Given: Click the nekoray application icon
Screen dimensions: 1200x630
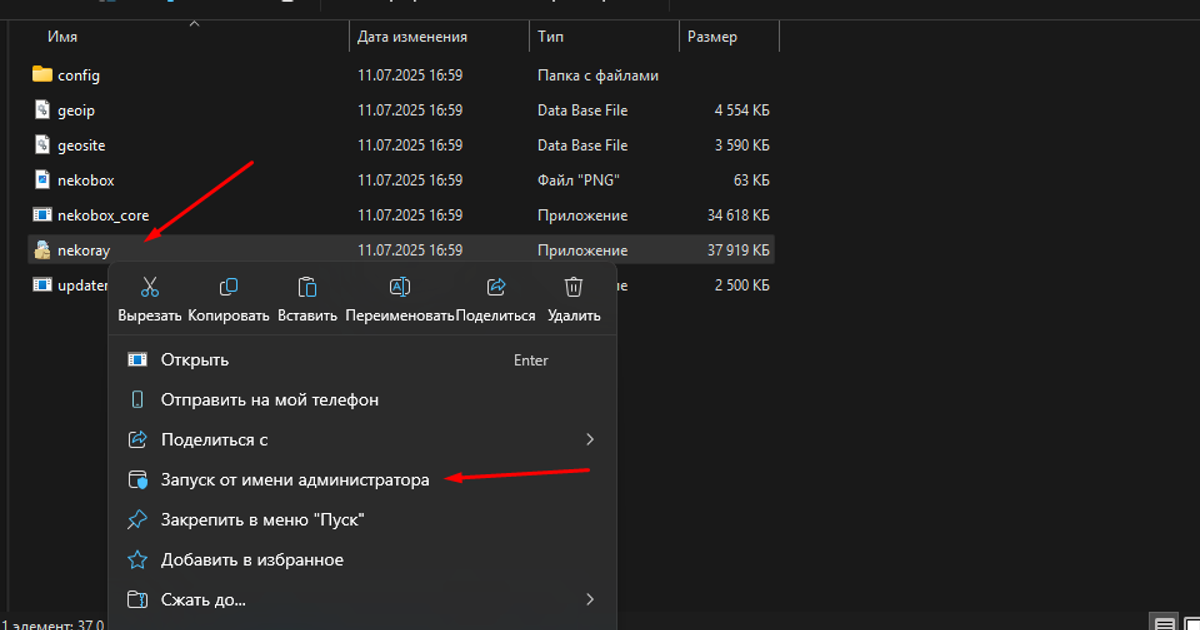Looking at the screenshot, I should [42, 250].
